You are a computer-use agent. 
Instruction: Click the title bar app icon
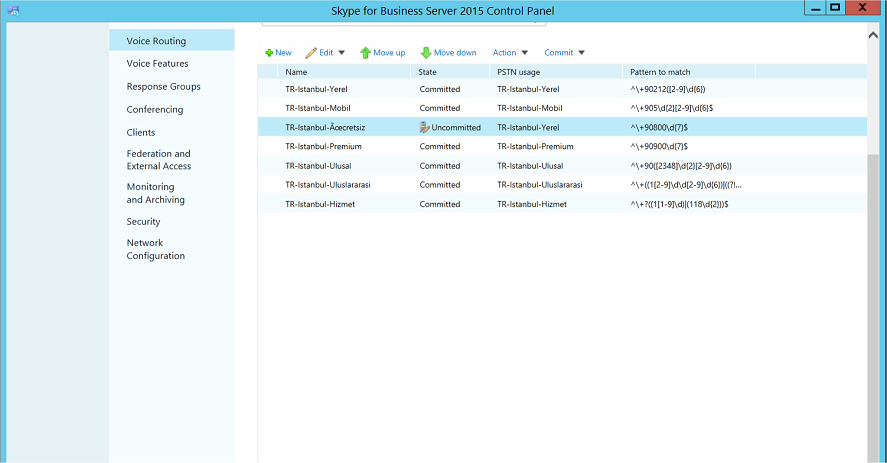(x=14, y=9)
